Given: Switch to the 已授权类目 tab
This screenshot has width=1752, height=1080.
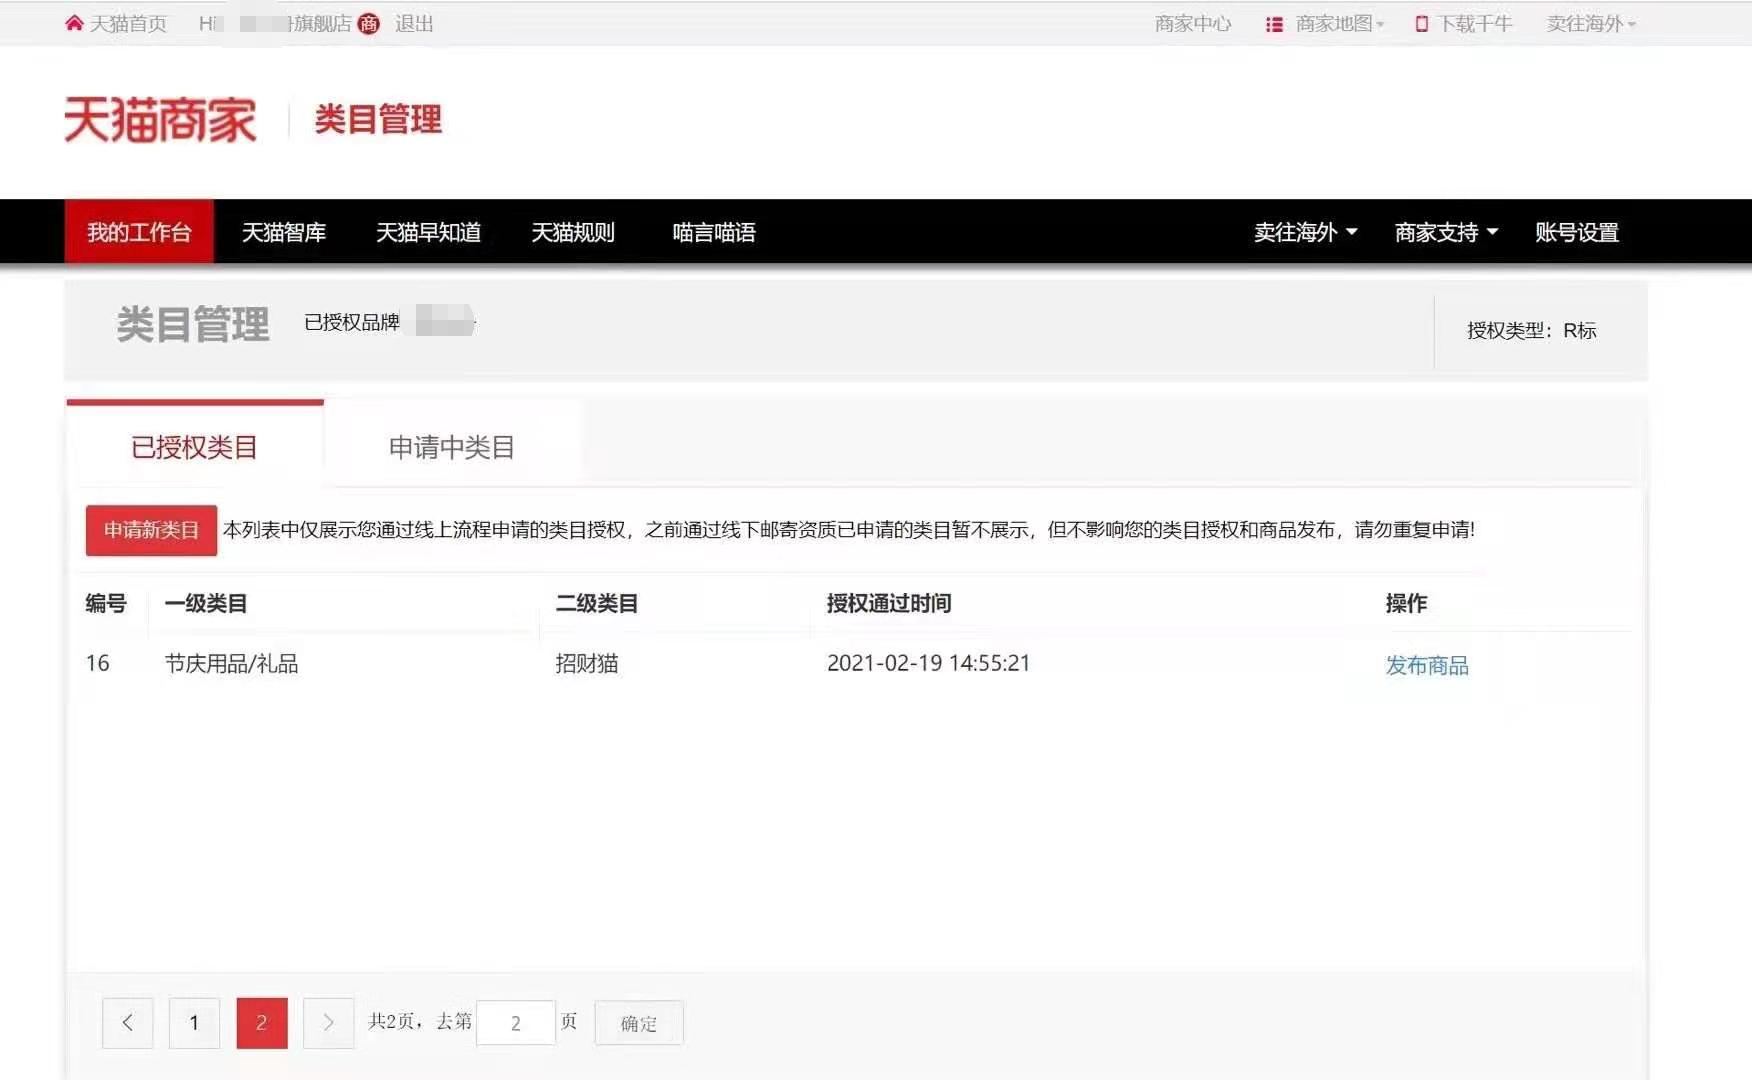Looking at the screenshot, I should click(x=195, y=446).
